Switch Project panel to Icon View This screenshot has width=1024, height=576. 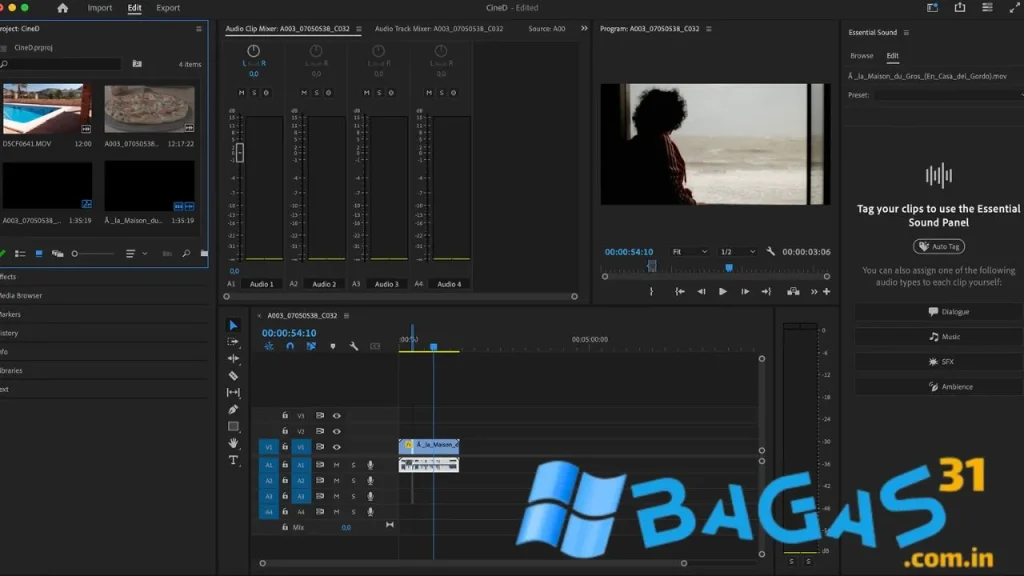coord(39,253)
